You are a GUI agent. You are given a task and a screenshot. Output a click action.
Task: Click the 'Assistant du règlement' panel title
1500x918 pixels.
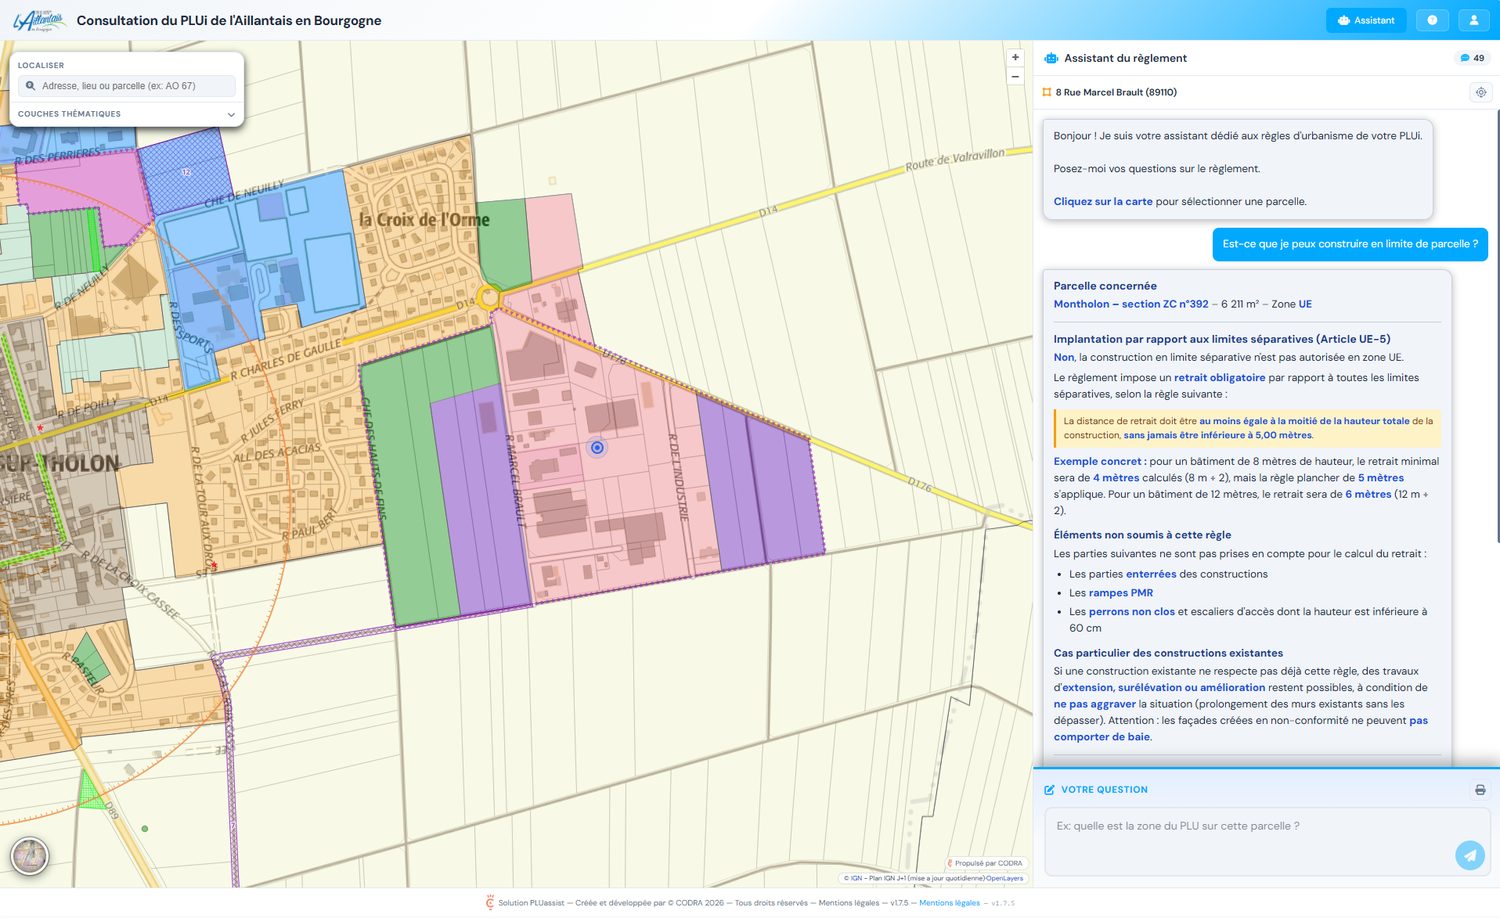[x=1125, y=58]
